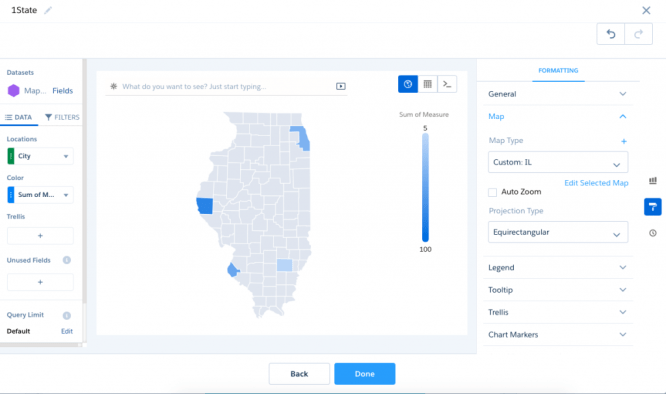Show info for Query Limit

tap(67, 315)
